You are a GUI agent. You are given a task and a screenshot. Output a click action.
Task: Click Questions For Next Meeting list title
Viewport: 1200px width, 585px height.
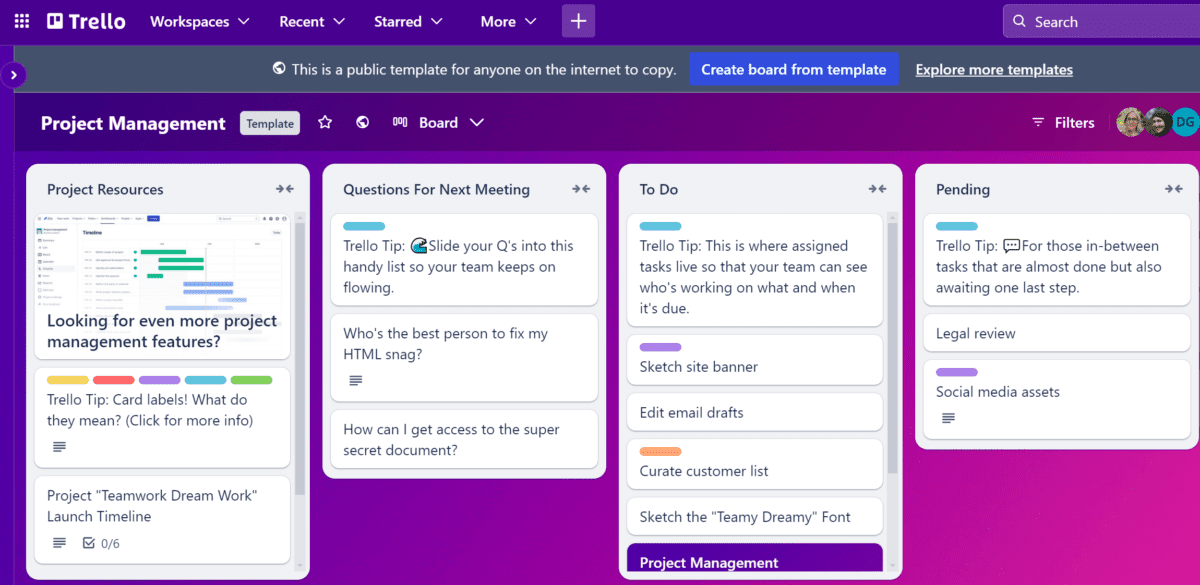436,189
